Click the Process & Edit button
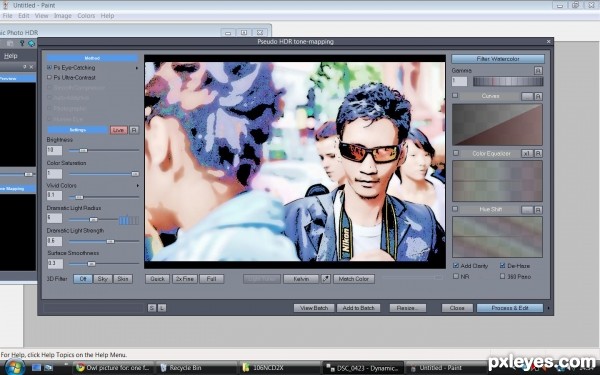The width and height of the screenshot is (600, 375). tap(510, 308)
